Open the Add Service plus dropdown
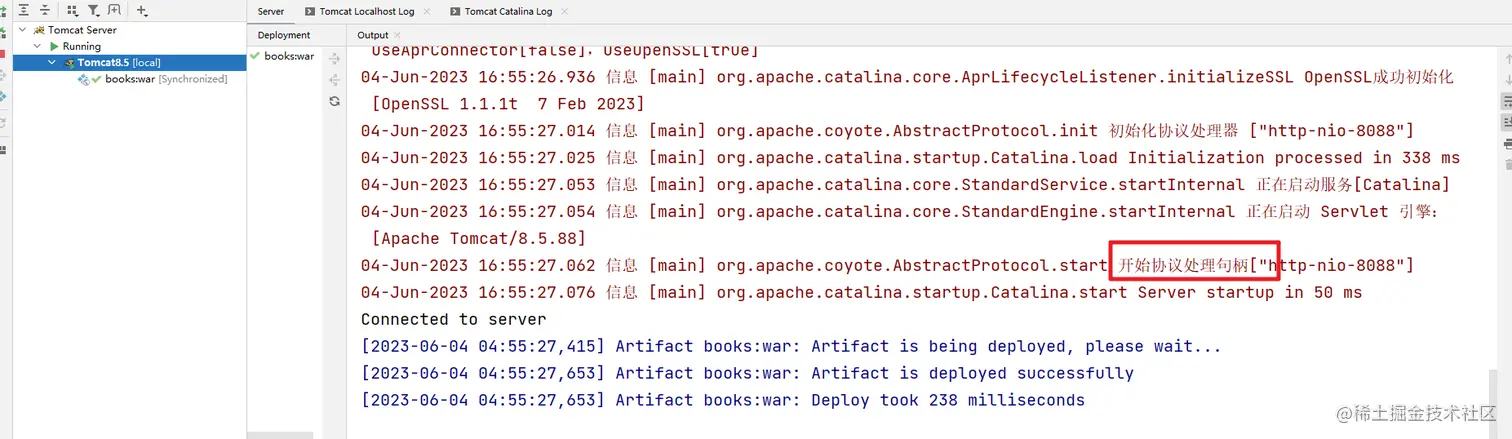 pos(142,11)
